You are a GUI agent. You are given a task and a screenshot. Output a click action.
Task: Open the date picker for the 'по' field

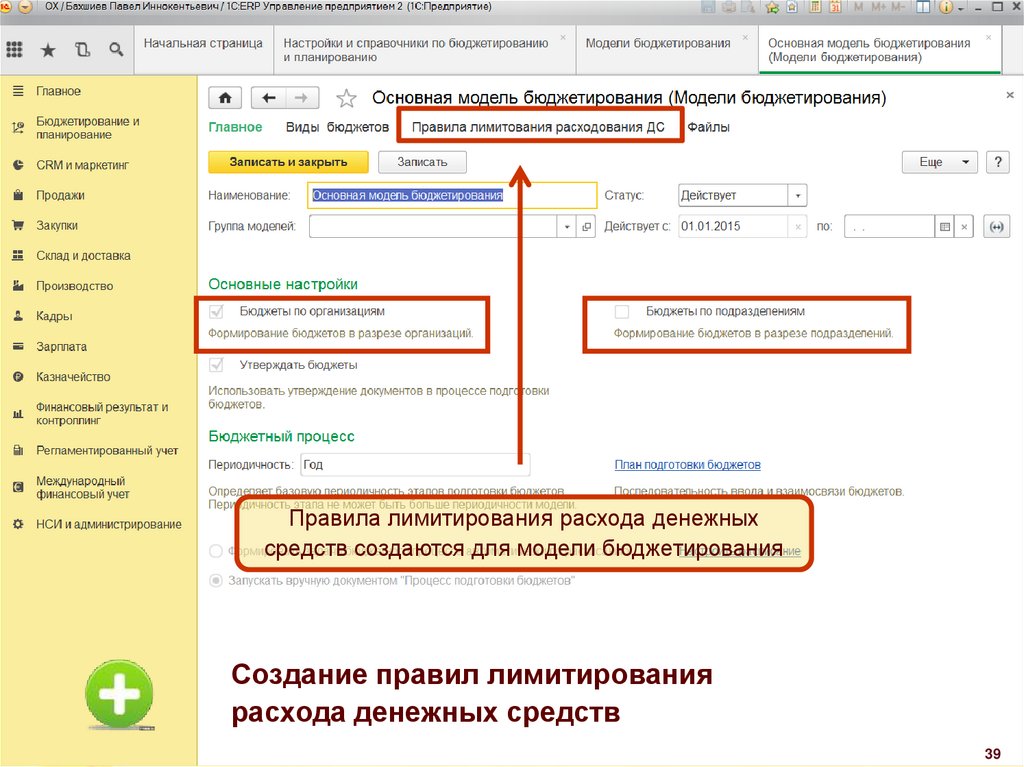(x=944, y=227)
